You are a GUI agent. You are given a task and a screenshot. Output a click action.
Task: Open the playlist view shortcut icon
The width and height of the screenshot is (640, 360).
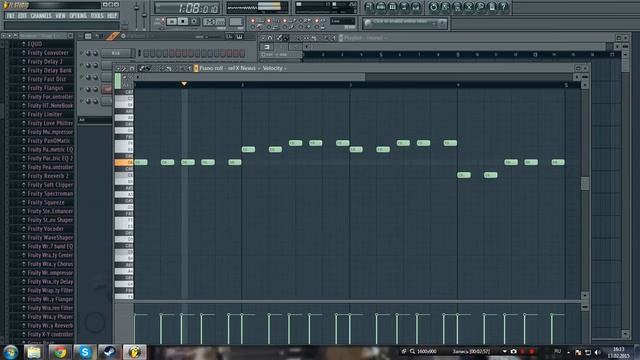tap(369, 7)
